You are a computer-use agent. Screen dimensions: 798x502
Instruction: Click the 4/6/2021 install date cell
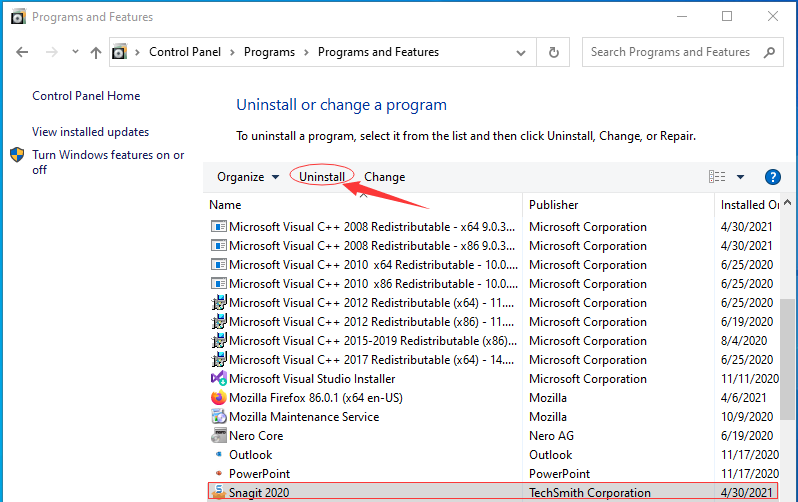coord(744,398)
